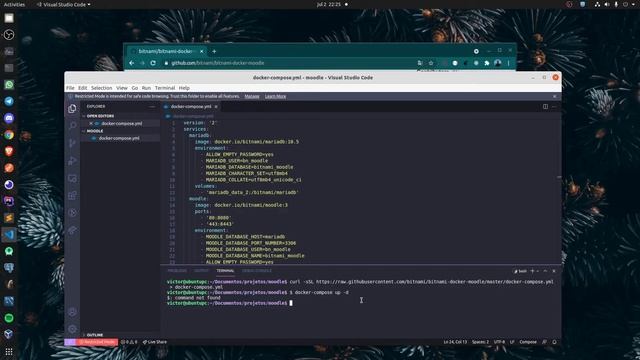The height and width of the screenshot is (360, 640).
Task: Open Run and Debug in the activity bar
Action: 72,161
